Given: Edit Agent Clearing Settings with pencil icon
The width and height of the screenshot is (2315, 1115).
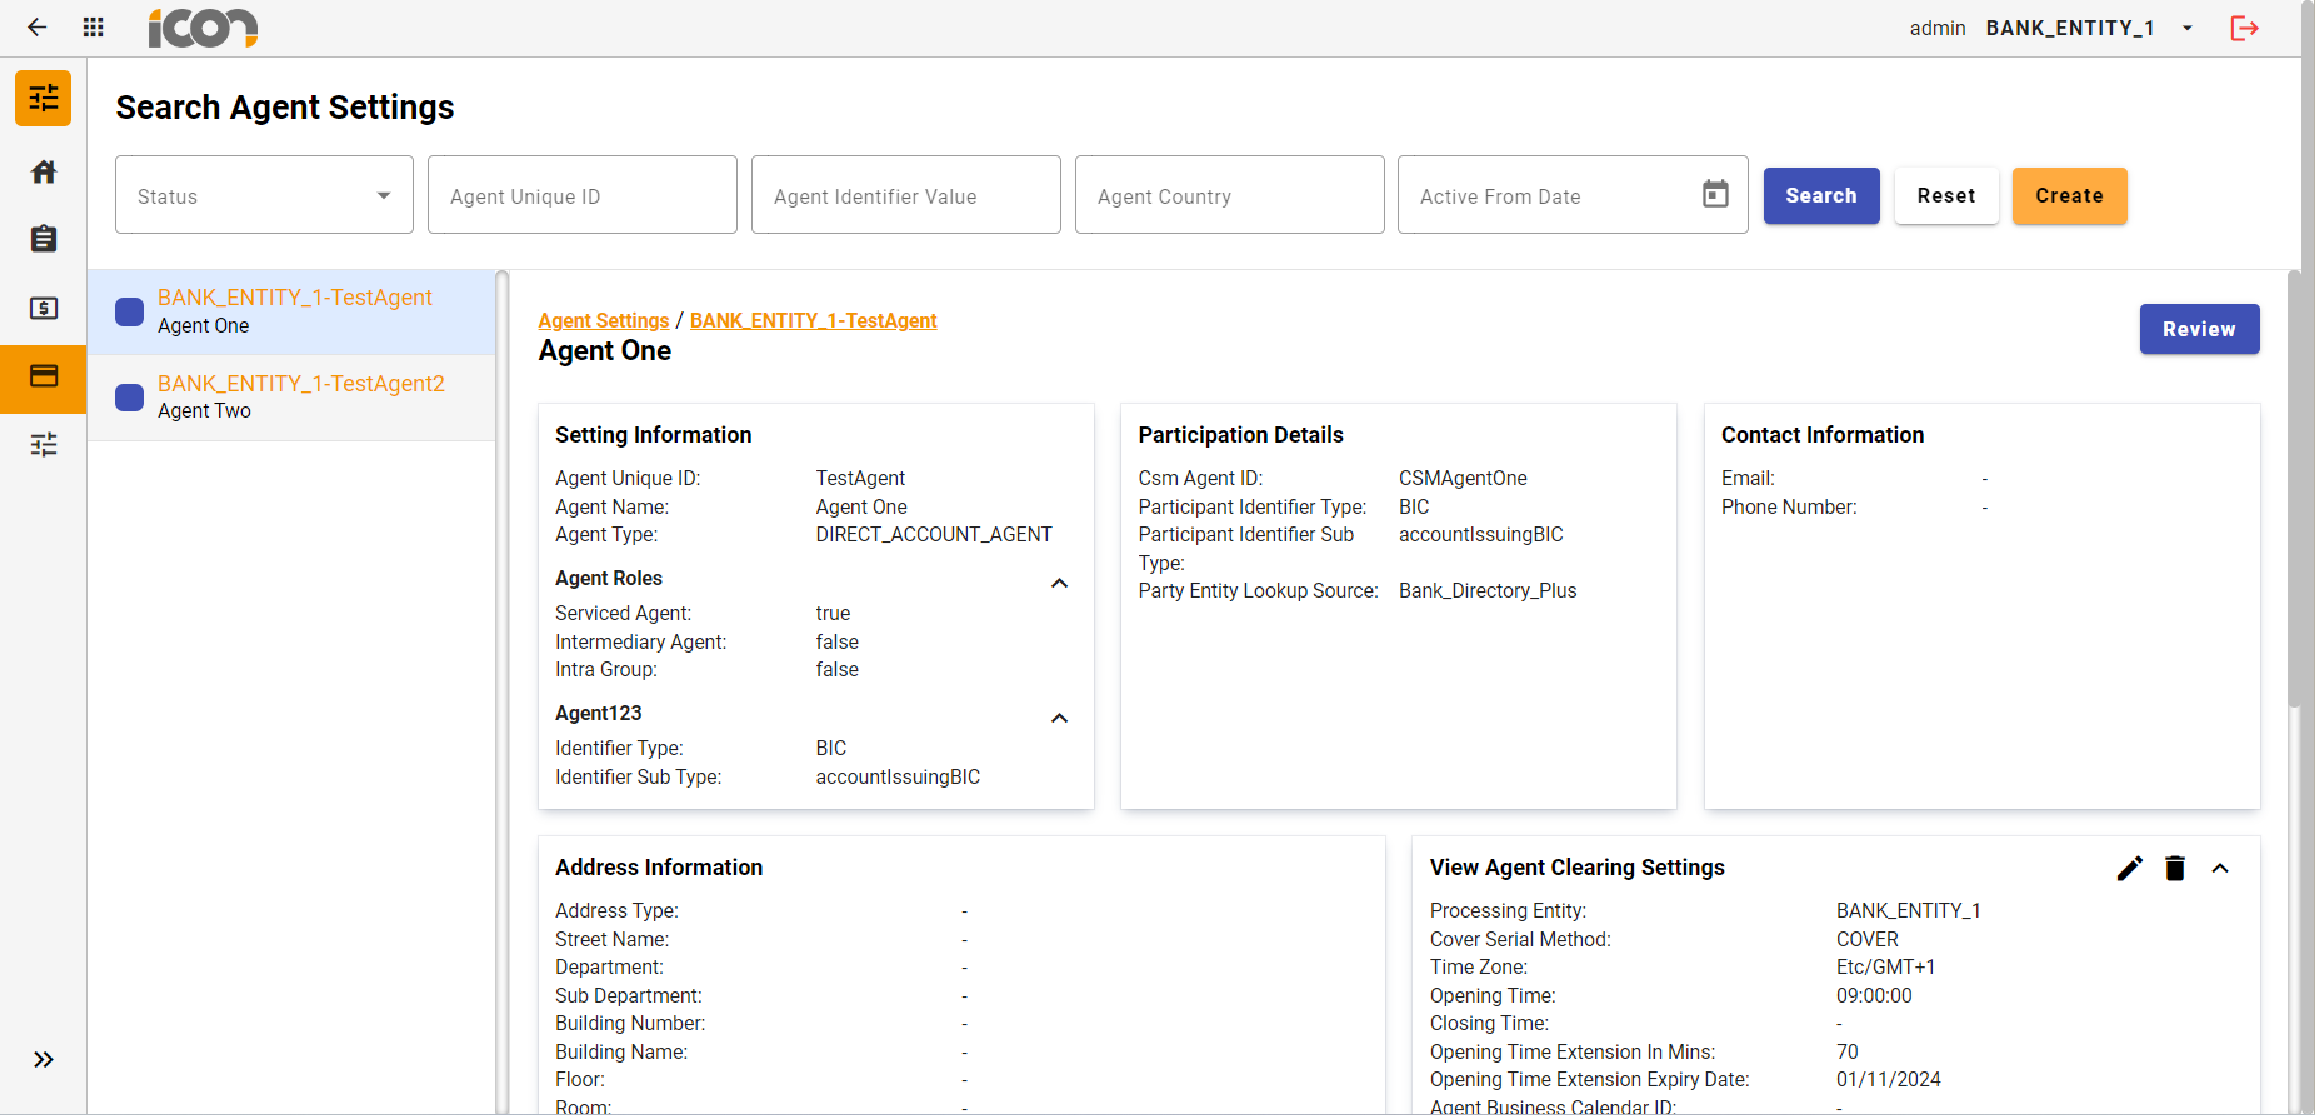Looking at the screenshot, I should point(2130,868).
